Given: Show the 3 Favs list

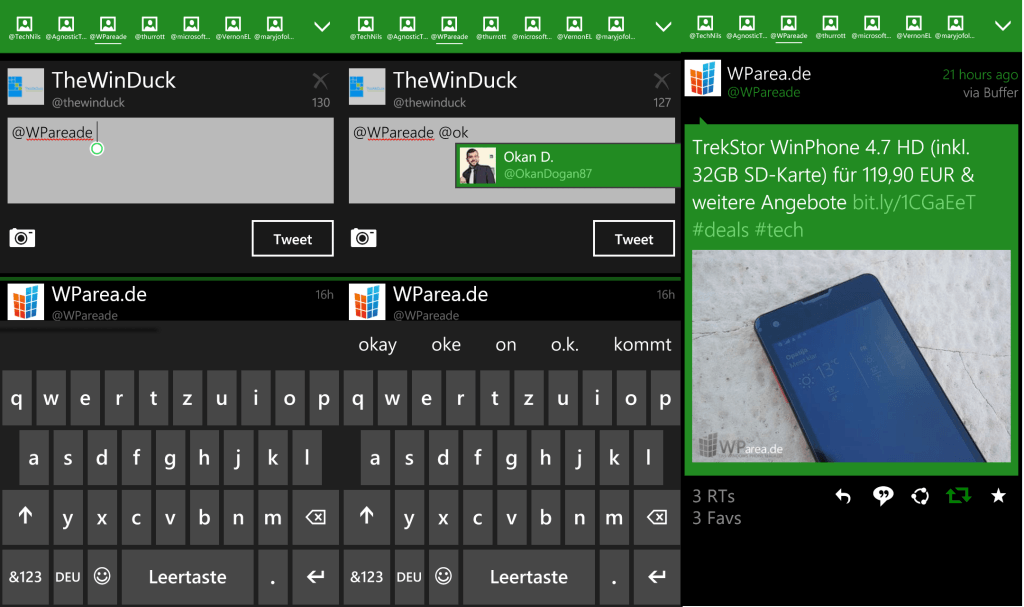Looking at the screenshot, I should pyautogui.click(x=716, y=518).
